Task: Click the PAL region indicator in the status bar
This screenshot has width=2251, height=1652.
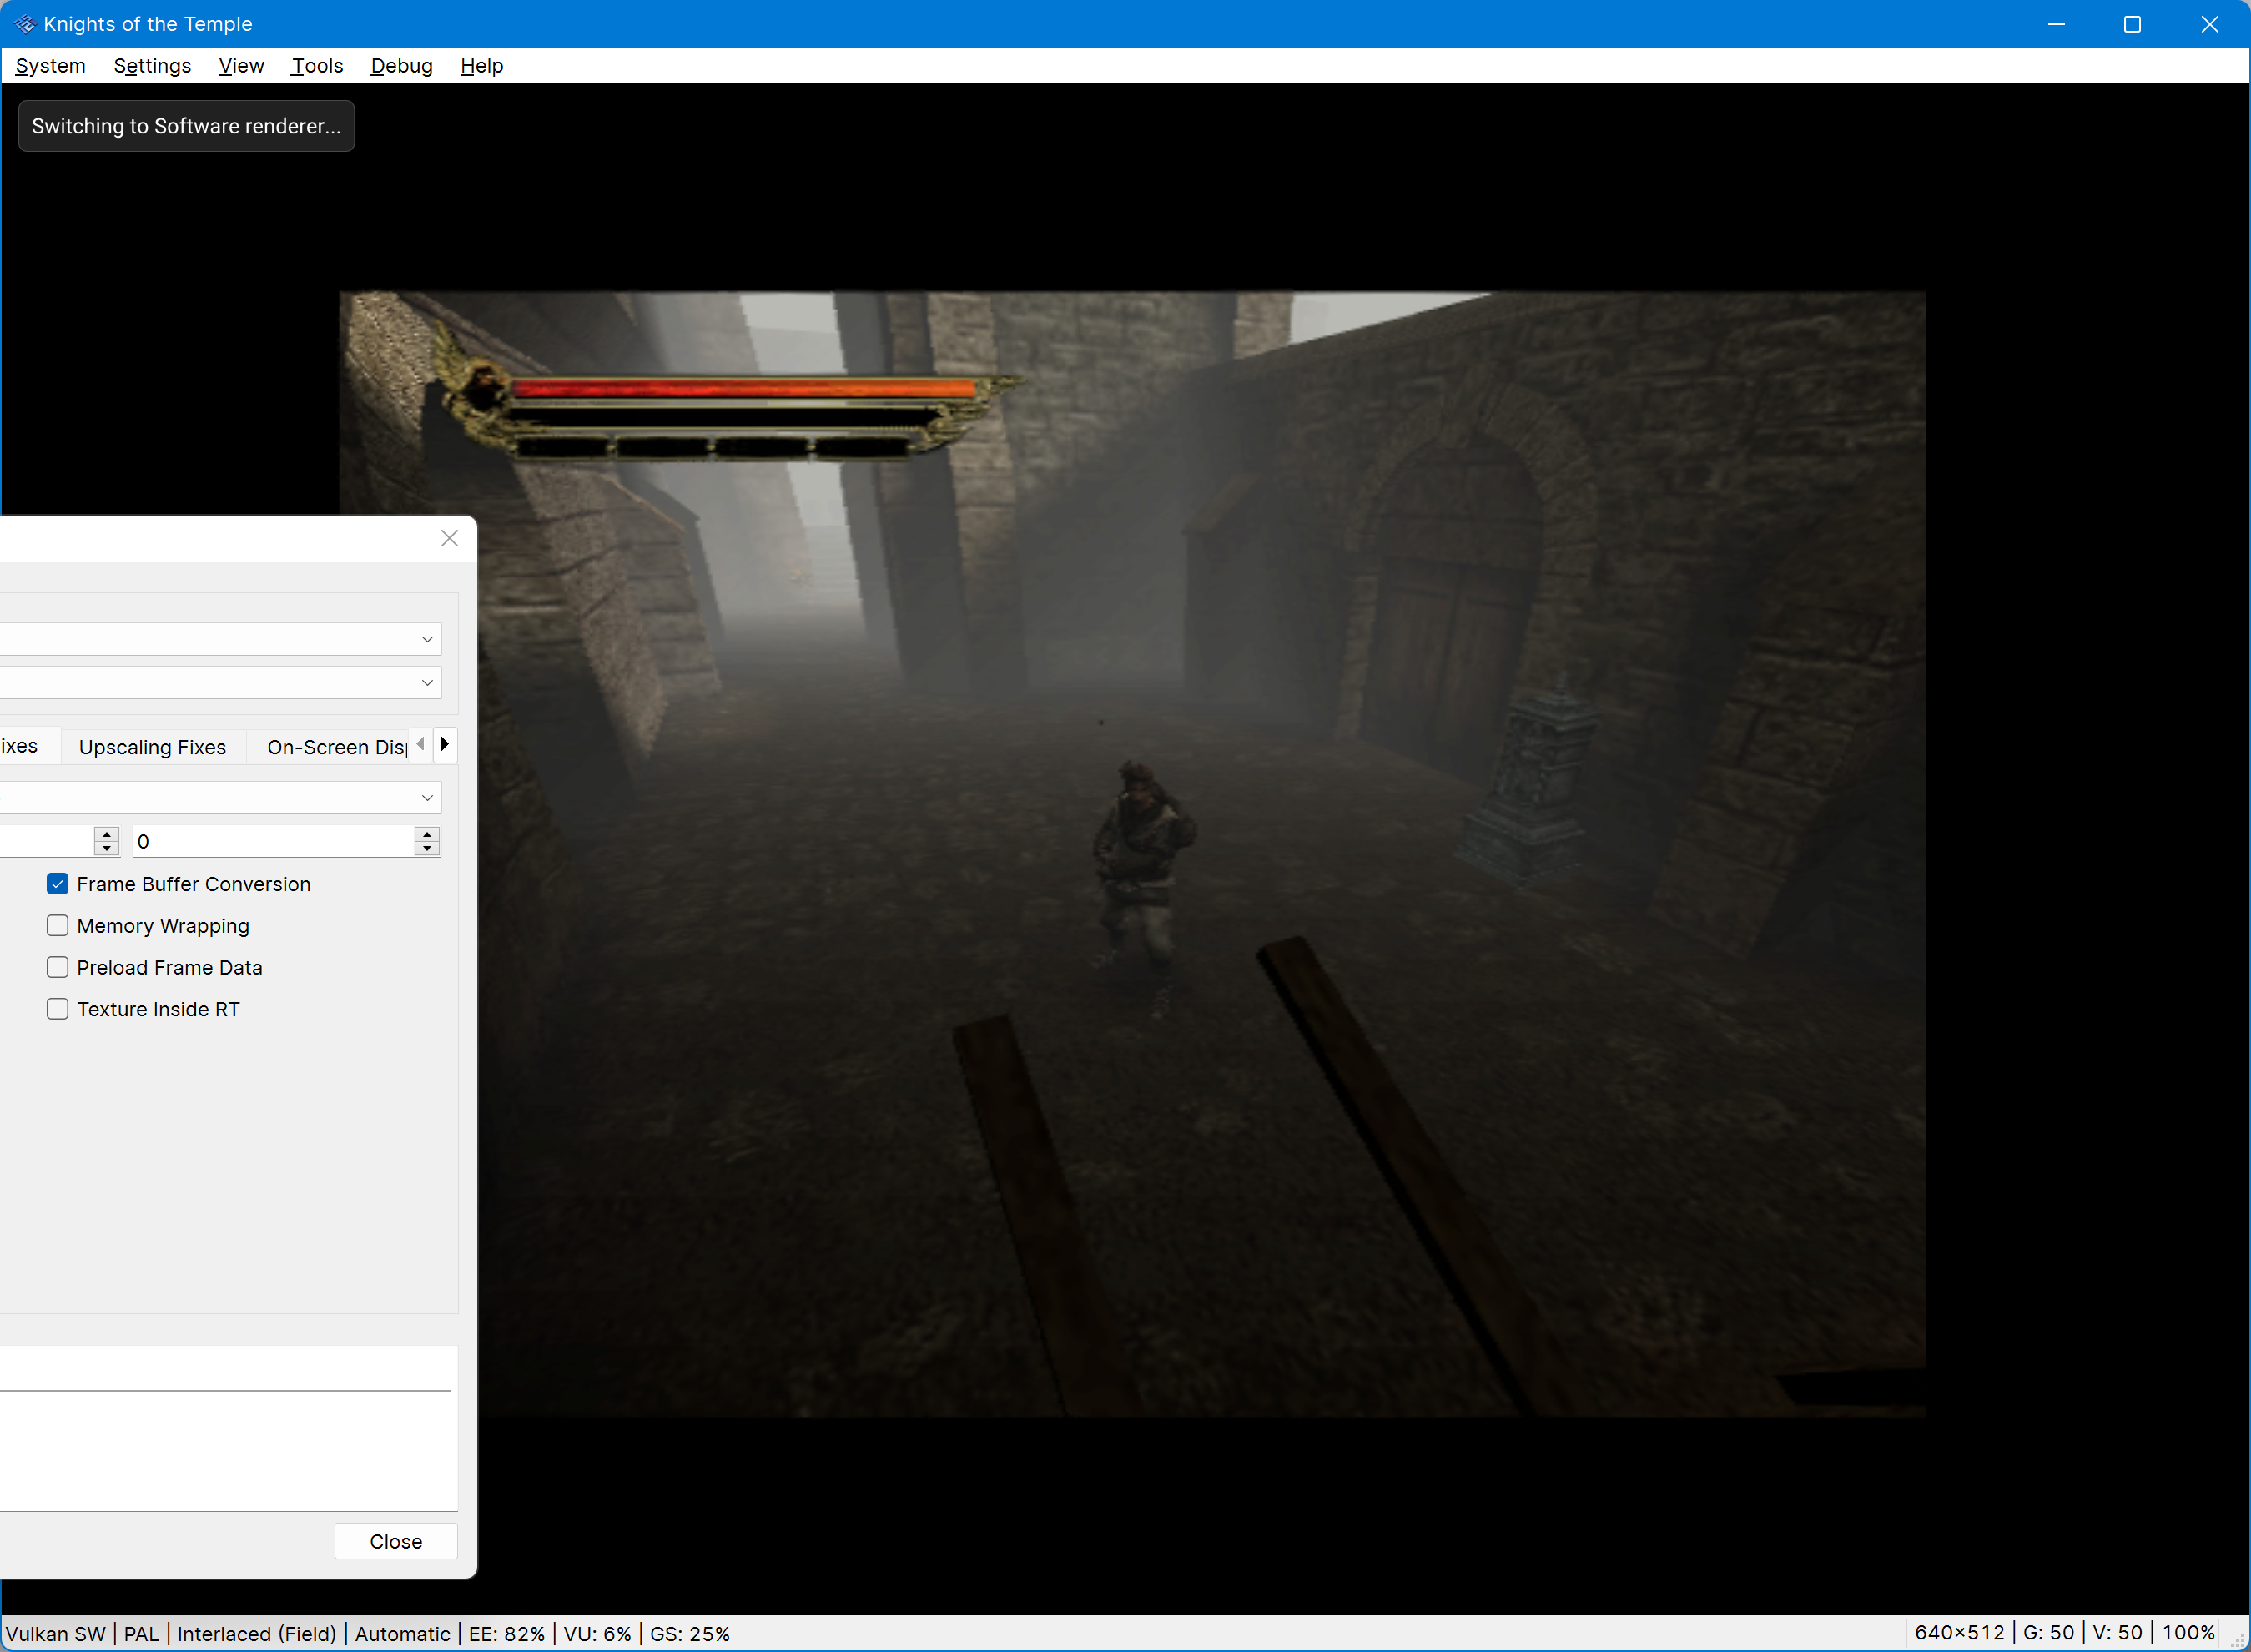Action: point(142,1633)
